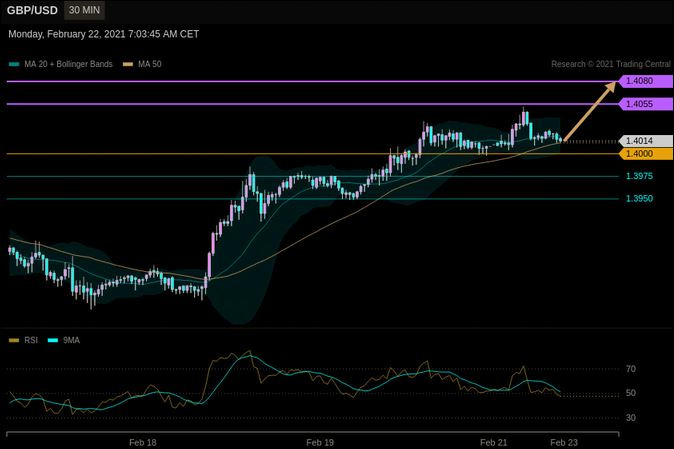
Task: Click the GBP/USD pair title
Action: pos(32,11)
